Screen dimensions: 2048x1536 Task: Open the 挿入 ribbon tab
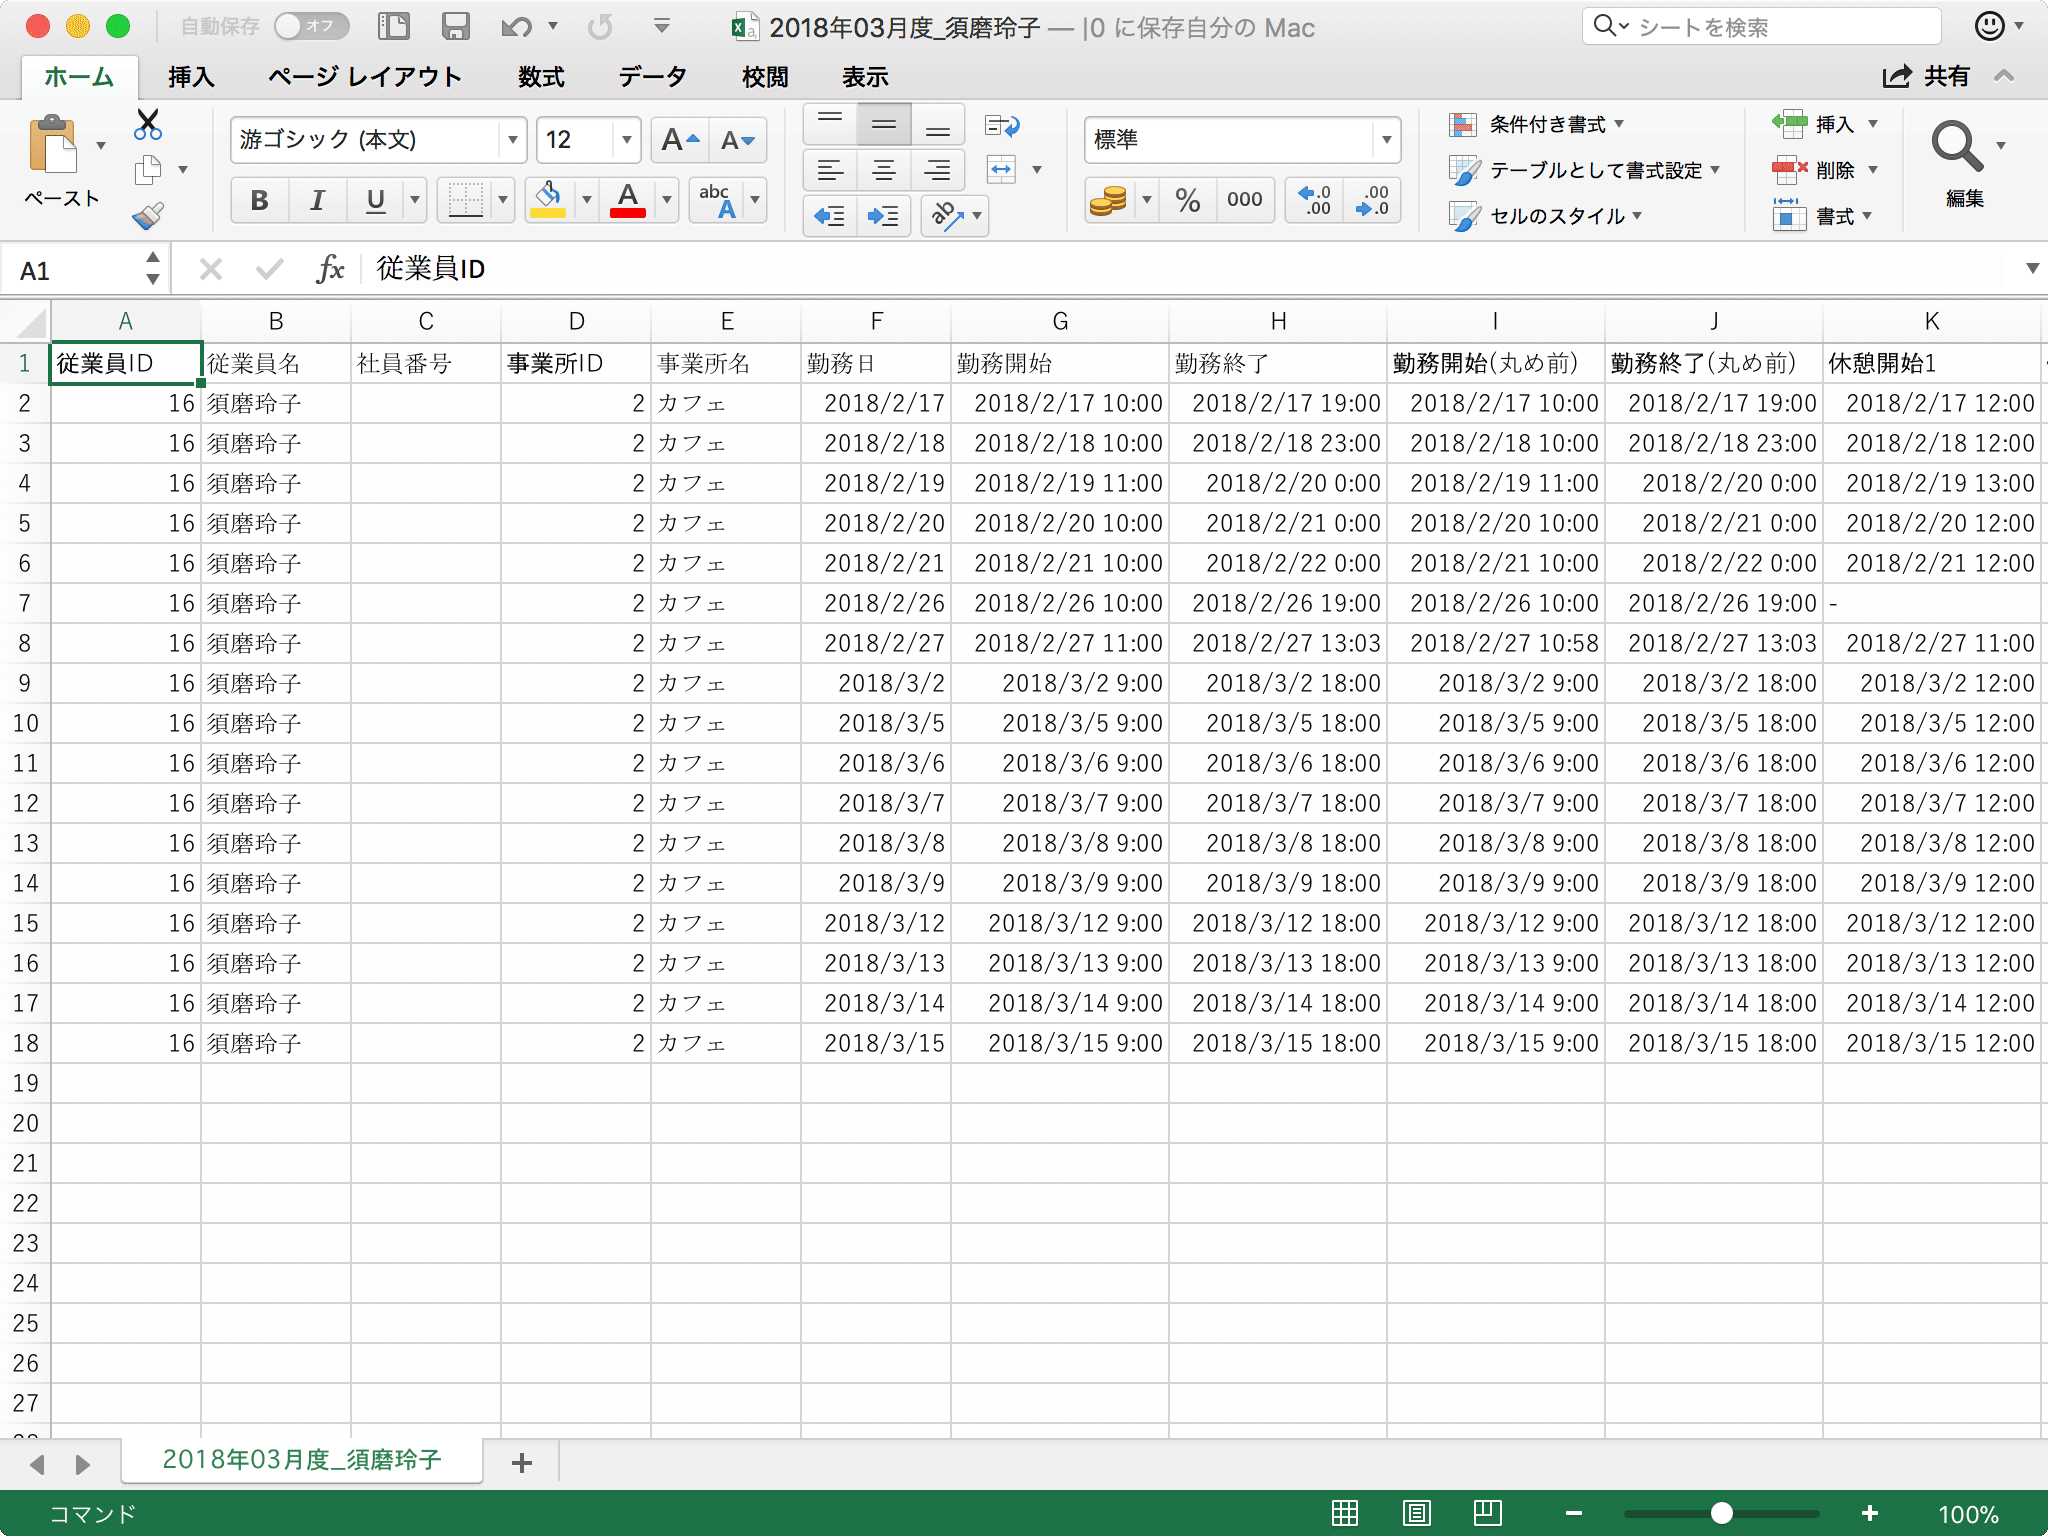(x=191, y=76)
